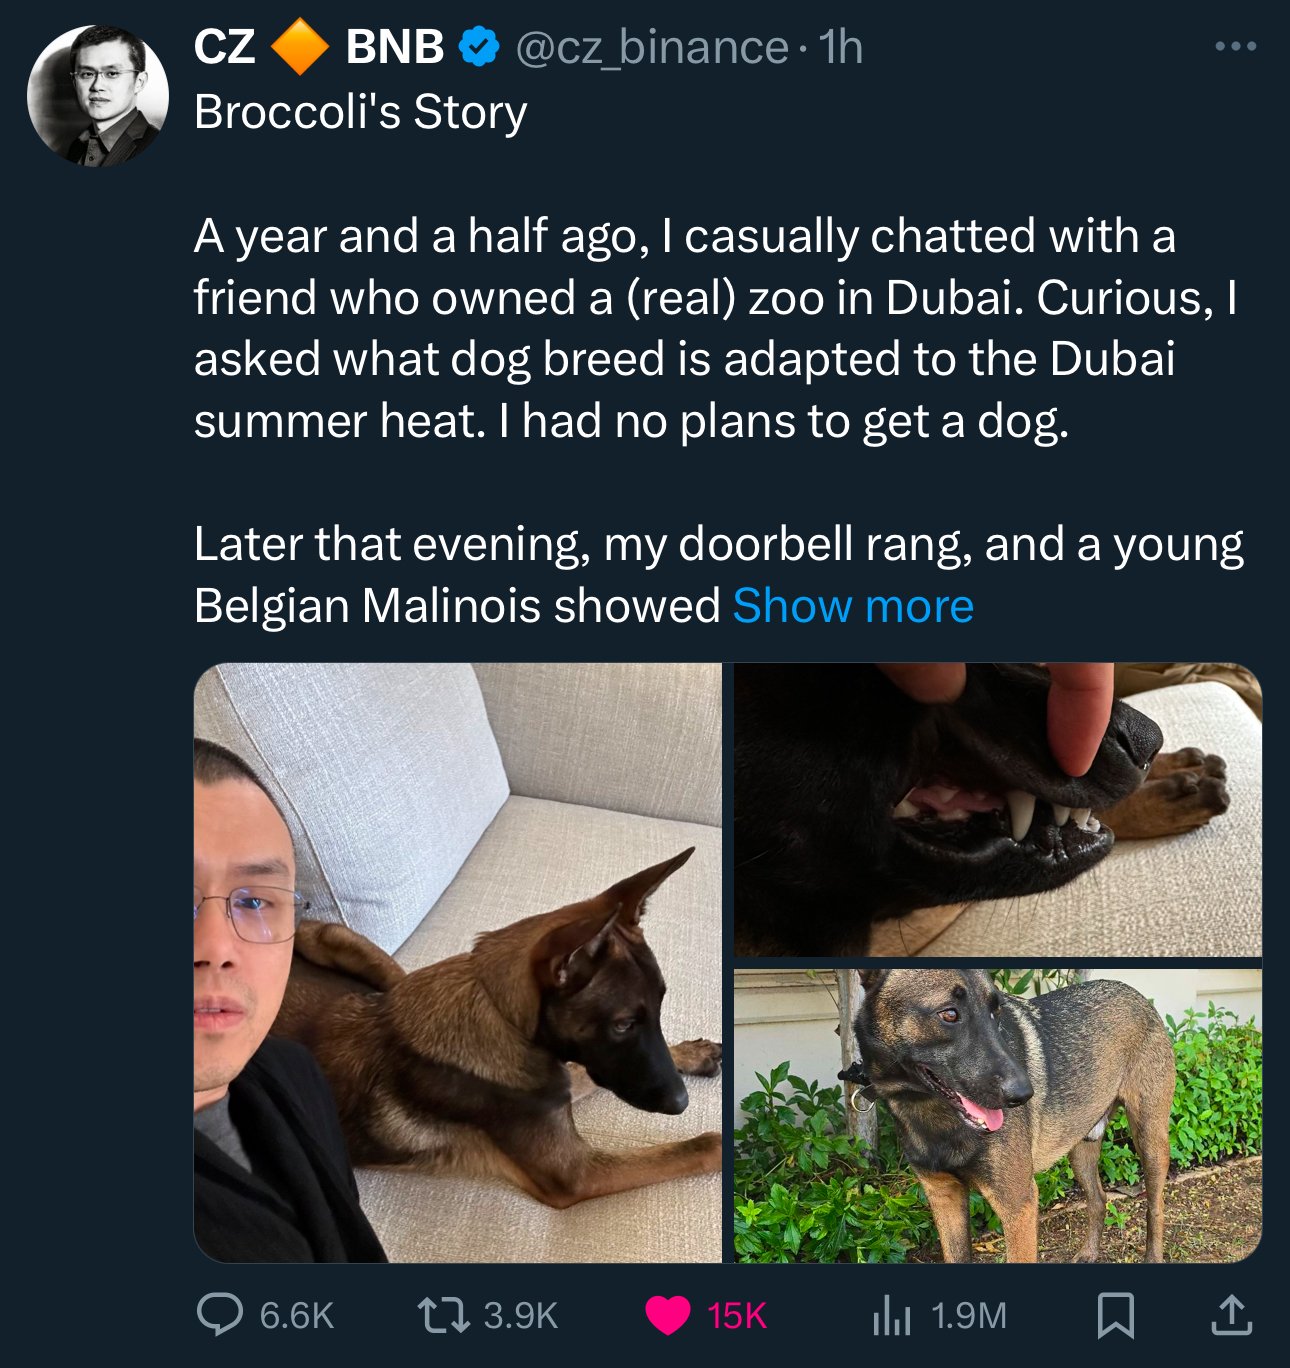Open the three-dot more options menu
This screenshot has width=1290, height=1368.
[1235, 46]
